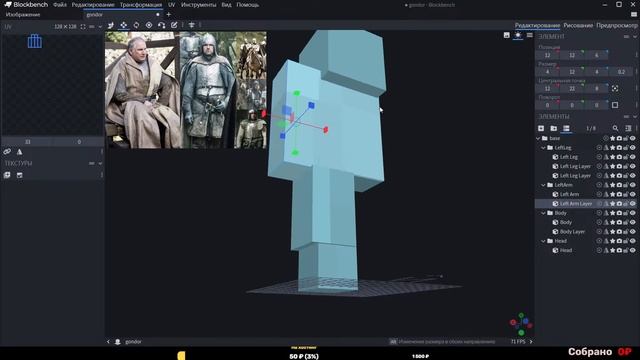Click the UV fullscreen frame icon

pyautogui.click(x=83, y=27)
